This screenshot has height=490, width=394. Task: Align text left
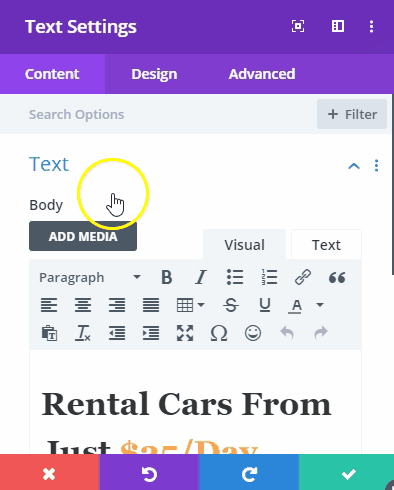[49, 305]
